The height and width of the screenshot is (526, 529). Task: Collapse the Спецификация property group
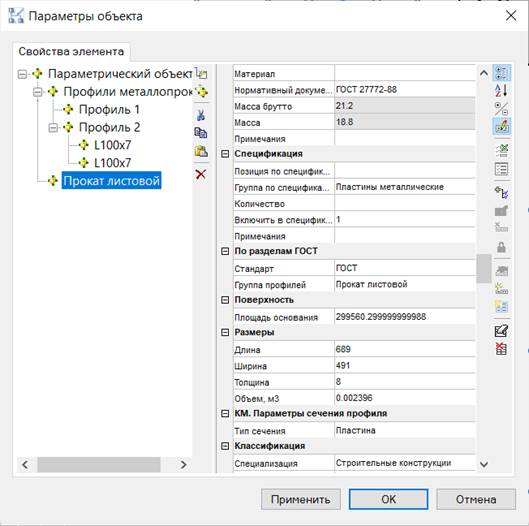[225, 154]
